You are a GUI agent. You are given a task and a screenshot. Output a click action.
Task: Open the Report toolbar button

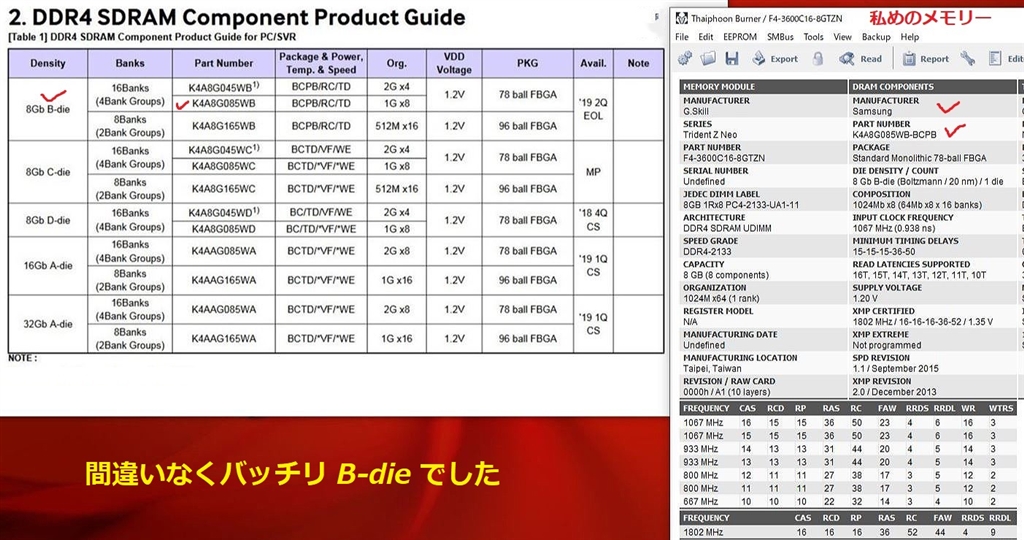[925, 59]
